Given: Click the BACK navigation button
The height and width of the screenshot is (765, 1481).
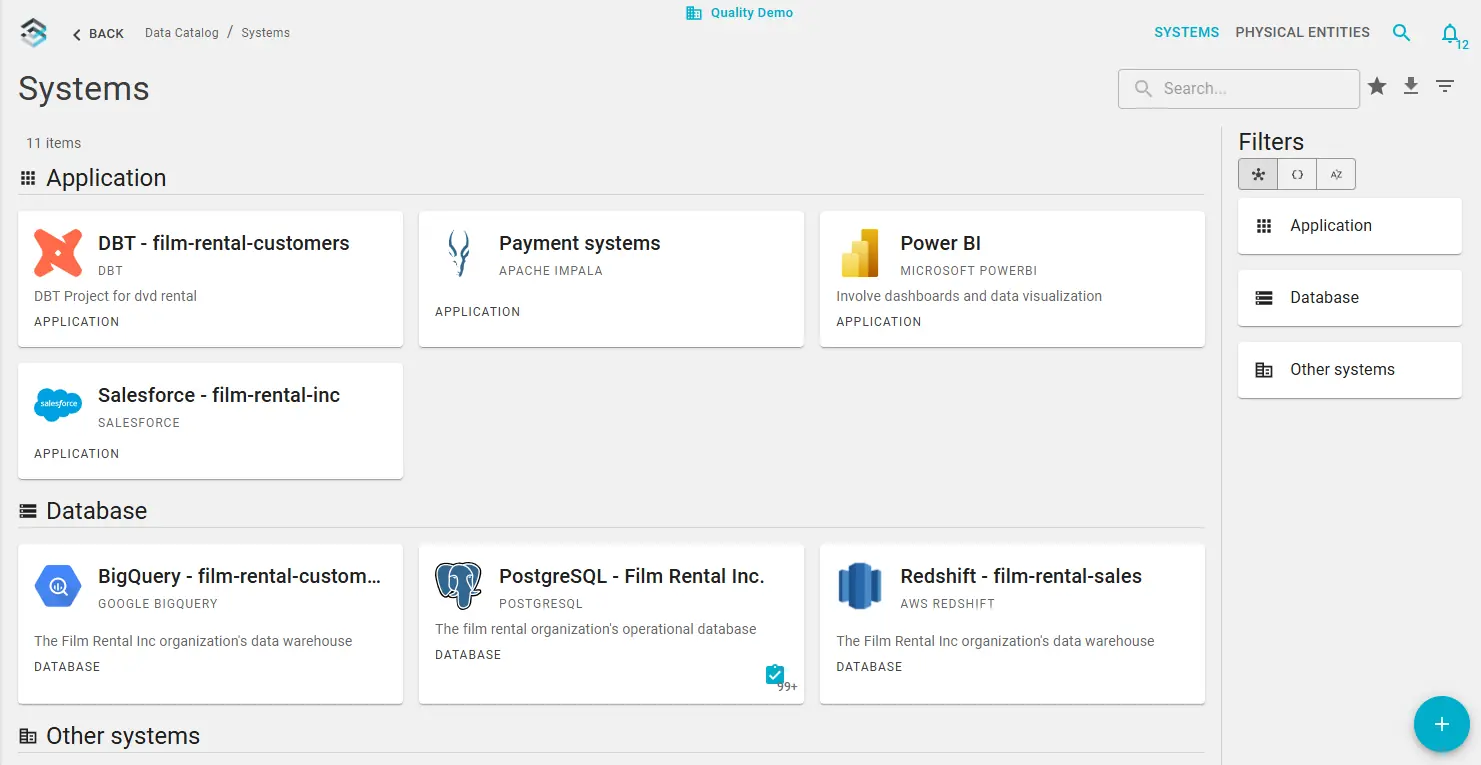Looking at the screenshot, I should [x=97, y=33].
